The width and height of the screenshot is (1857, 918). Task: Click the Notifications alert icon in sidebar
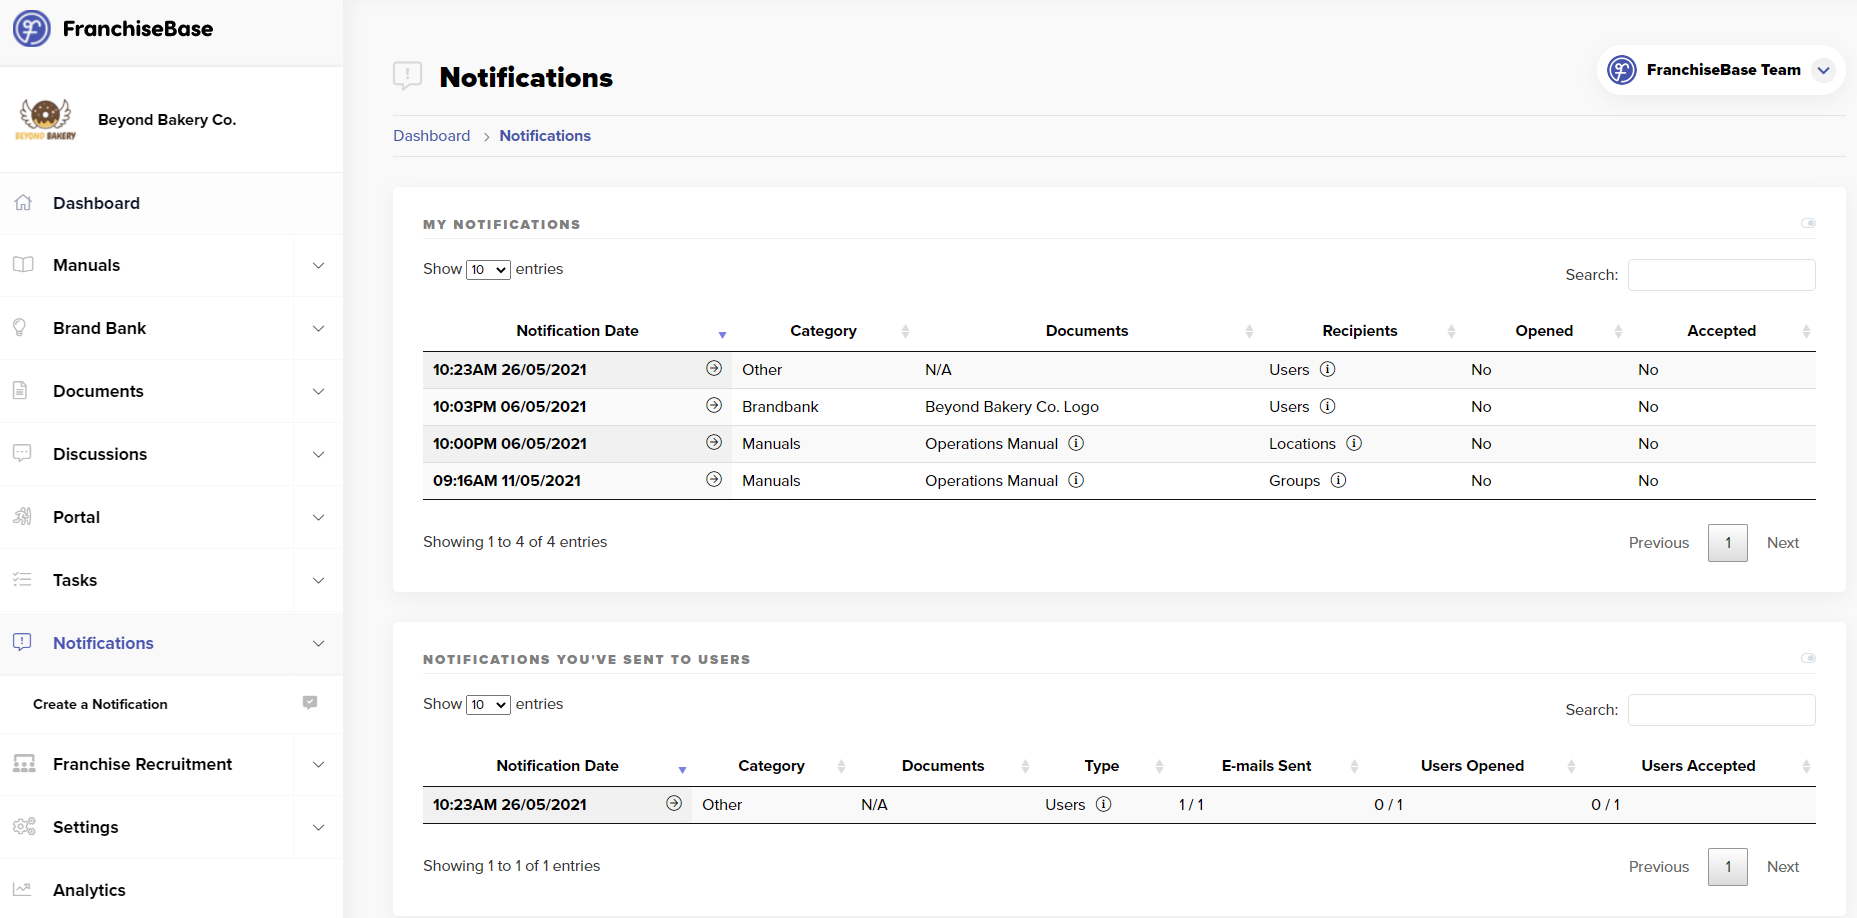22,642
